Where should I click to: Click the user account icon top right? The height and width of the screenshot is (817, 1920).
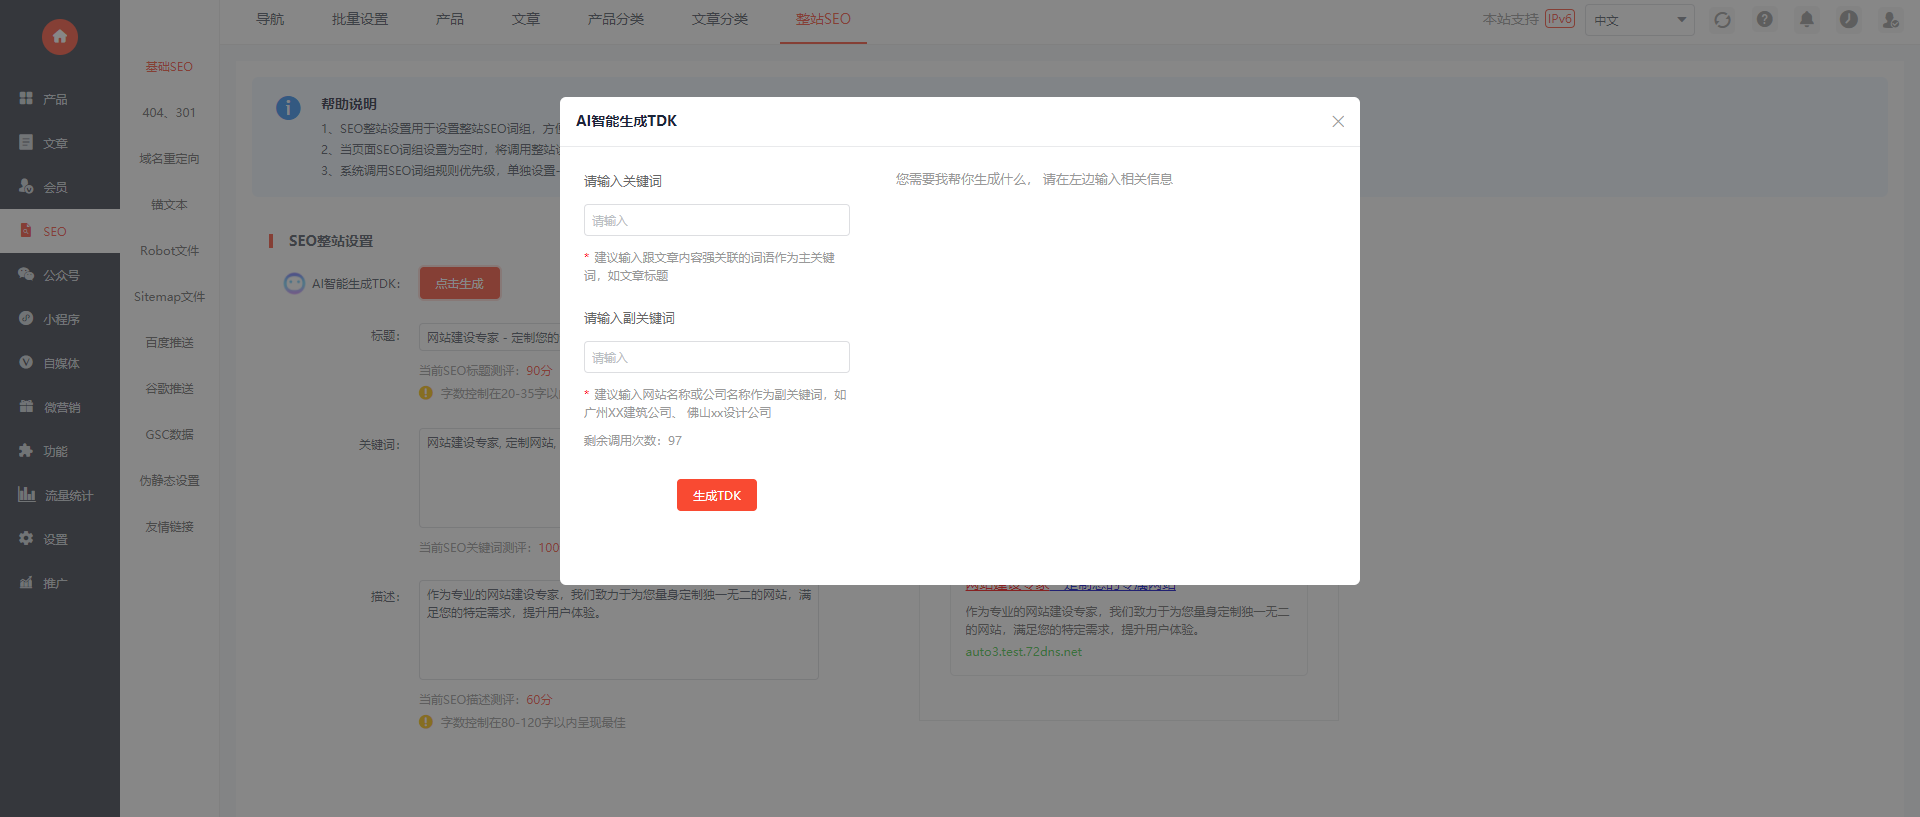1890,19
